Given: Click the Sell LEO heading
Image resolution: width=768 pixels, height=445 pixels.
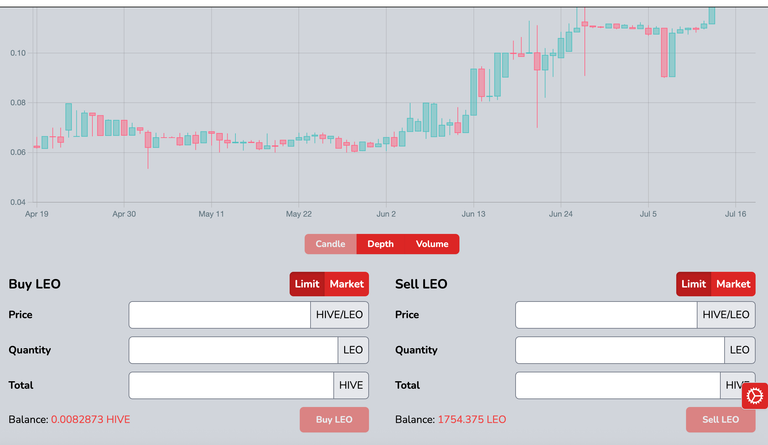Looking at the screenshot, I should (421, 284).
